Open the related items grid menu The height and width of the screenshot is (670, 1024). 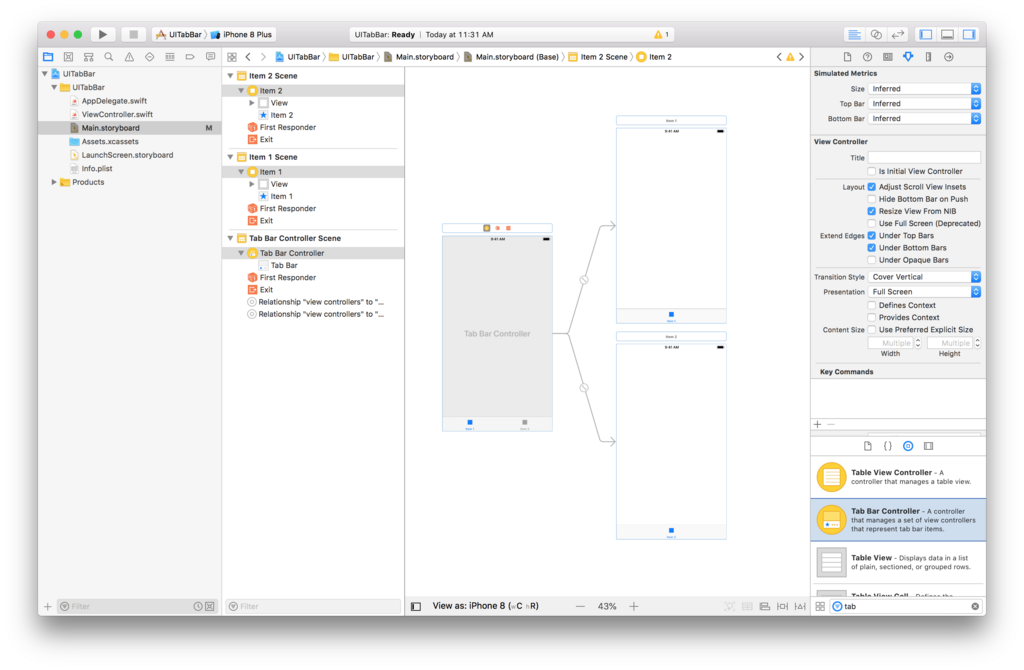point(232,57)
